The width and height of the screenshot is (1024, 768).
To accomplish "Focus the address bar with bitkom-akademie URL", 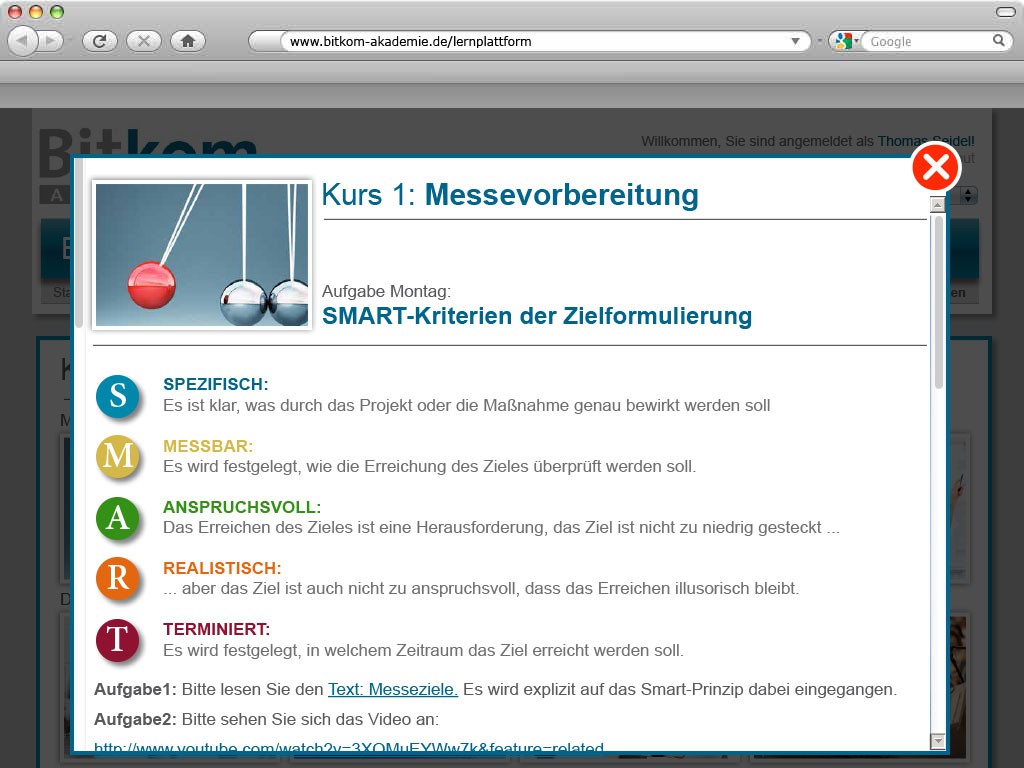I will 530,42.
